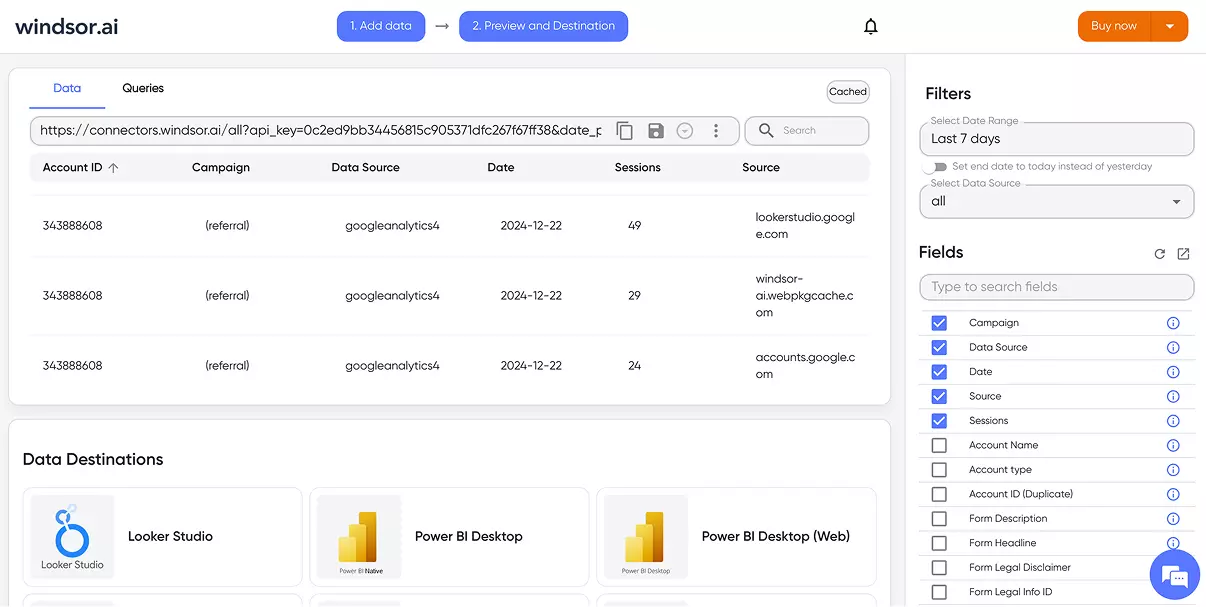1206x607 pixels.
Task: Uncheck the Sessions field checkbox
Action: [939, 421]
